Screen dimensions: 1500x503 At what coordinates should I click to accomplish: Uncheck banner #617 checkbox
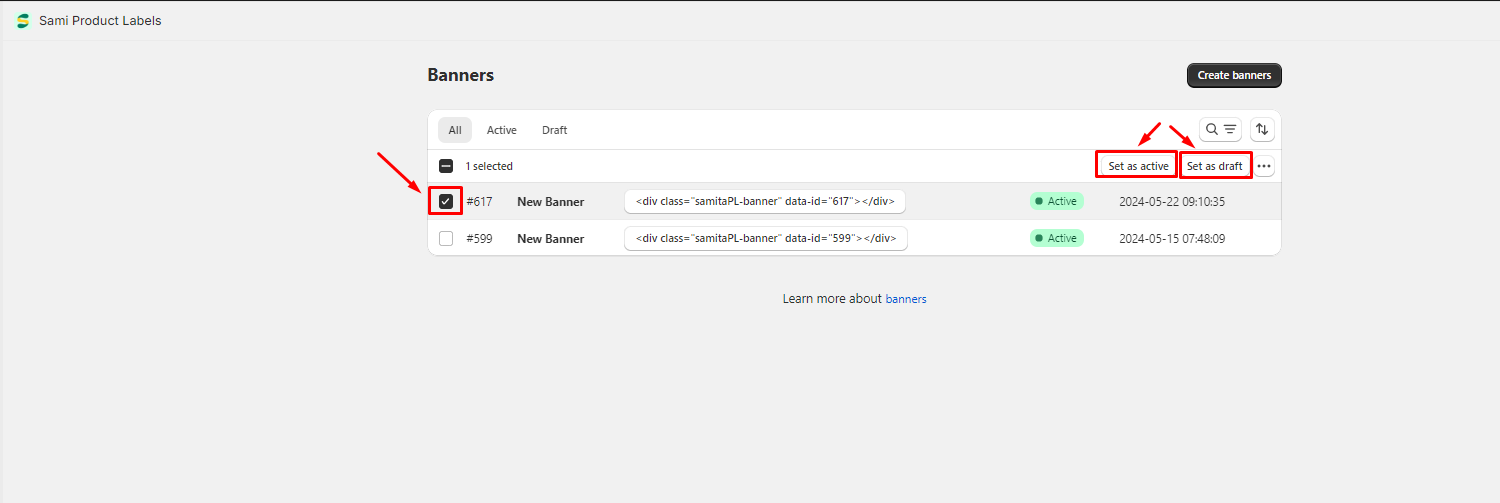[x=446, y=201]
